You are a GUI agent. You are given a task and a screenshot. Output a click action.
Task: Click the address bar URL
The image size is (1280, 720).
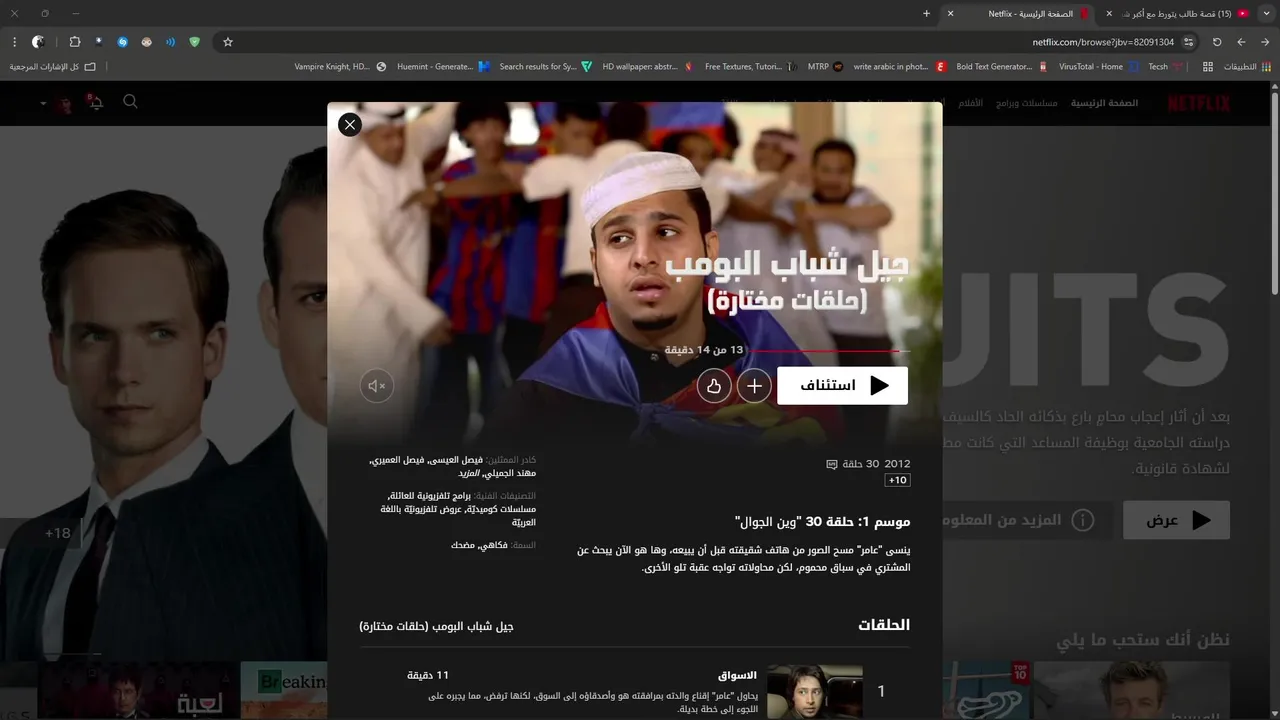coord(1103,42)
